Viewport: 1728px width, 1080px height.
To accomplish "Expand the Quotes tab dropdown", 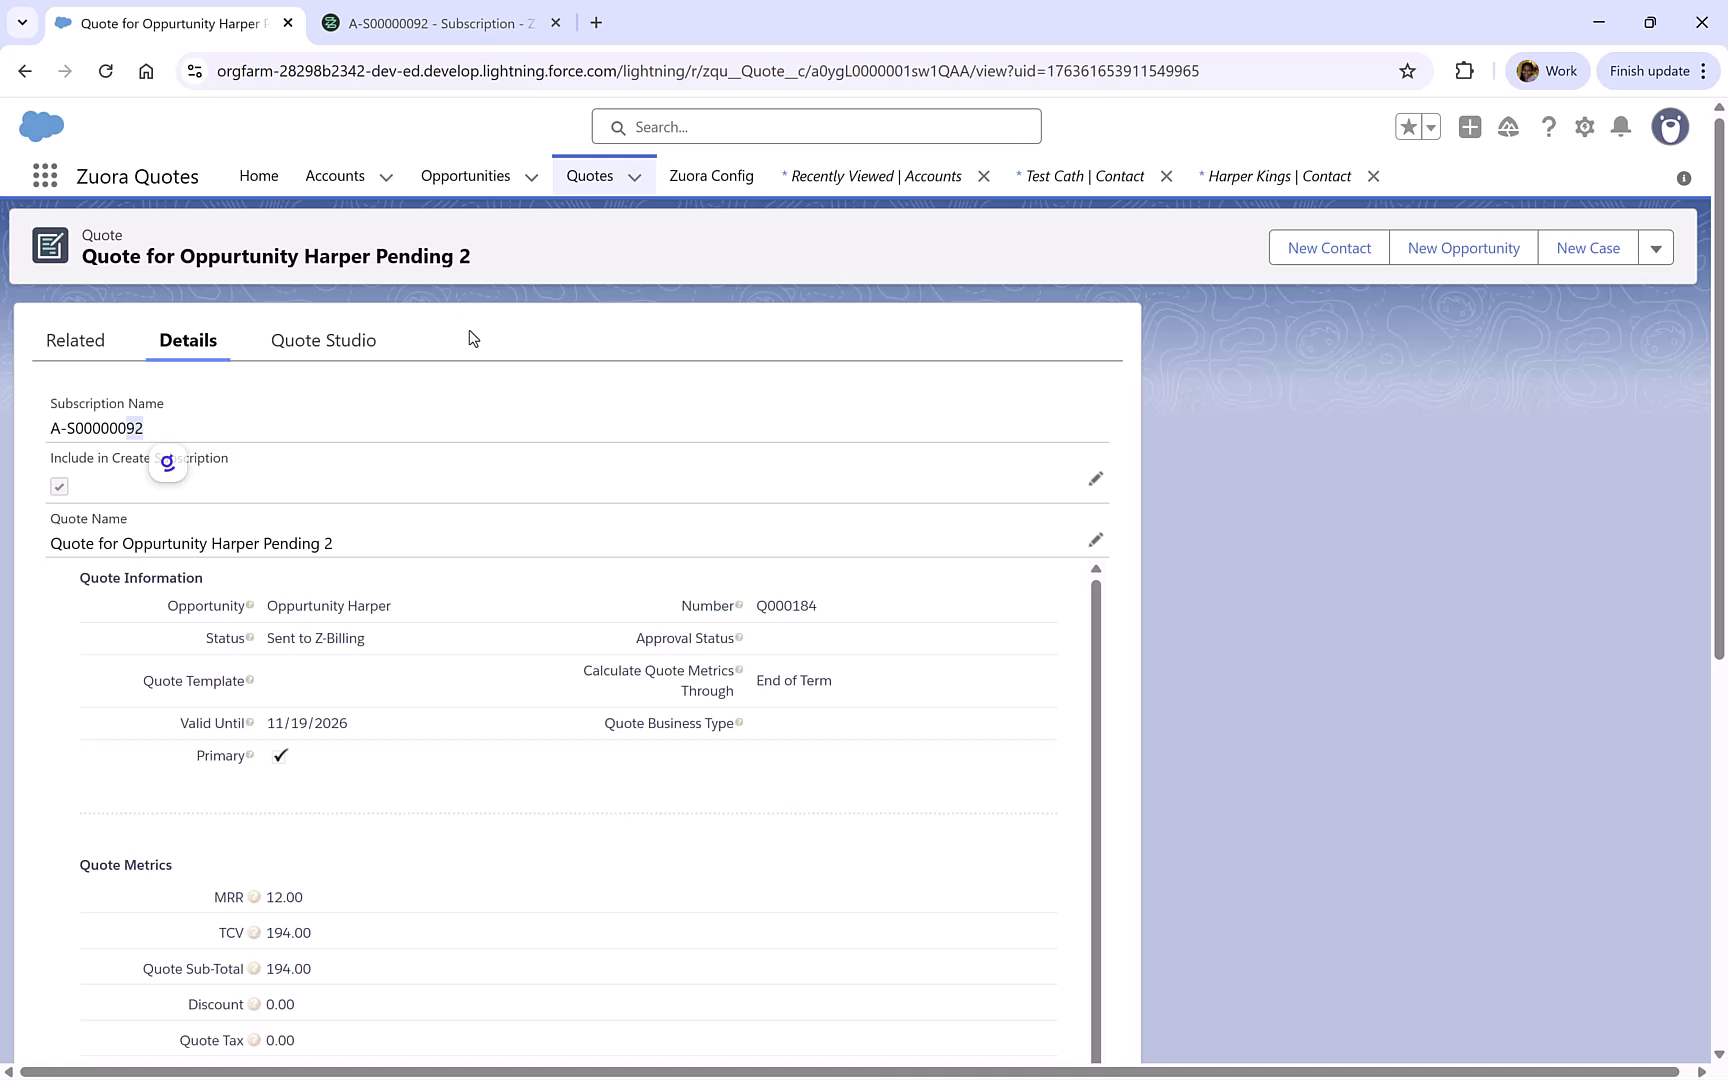I will [635, 176].
